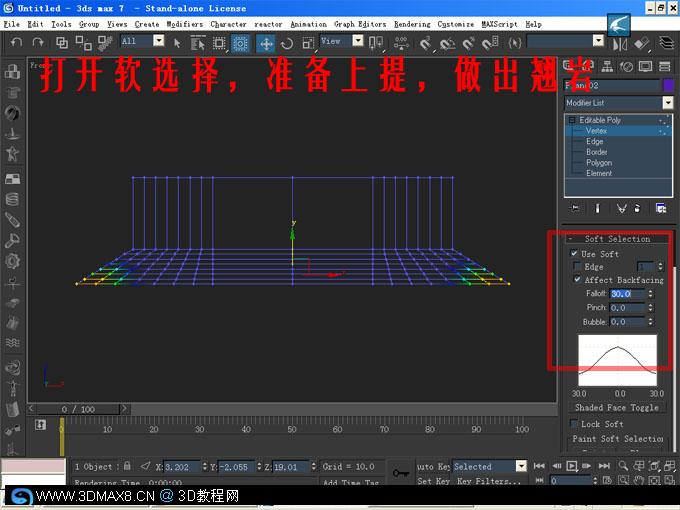Open the Customize menu
680x510 pixels.
[x=456, y=24]
